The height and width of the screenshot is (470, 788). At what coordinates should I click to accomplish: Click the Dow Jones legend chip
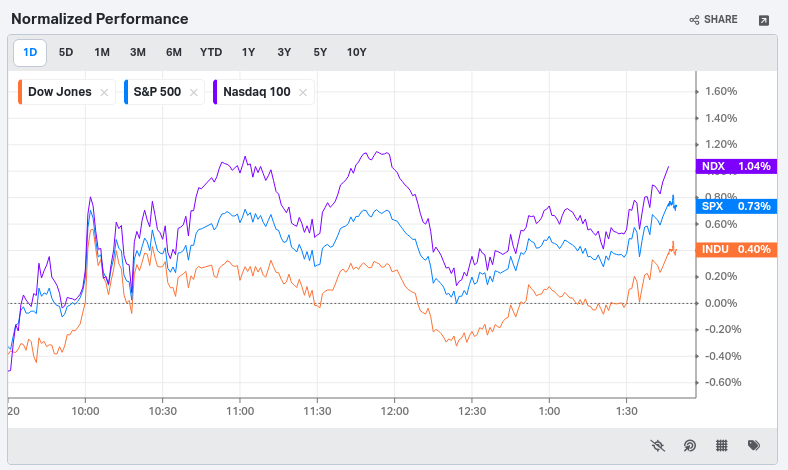(60, 92)
